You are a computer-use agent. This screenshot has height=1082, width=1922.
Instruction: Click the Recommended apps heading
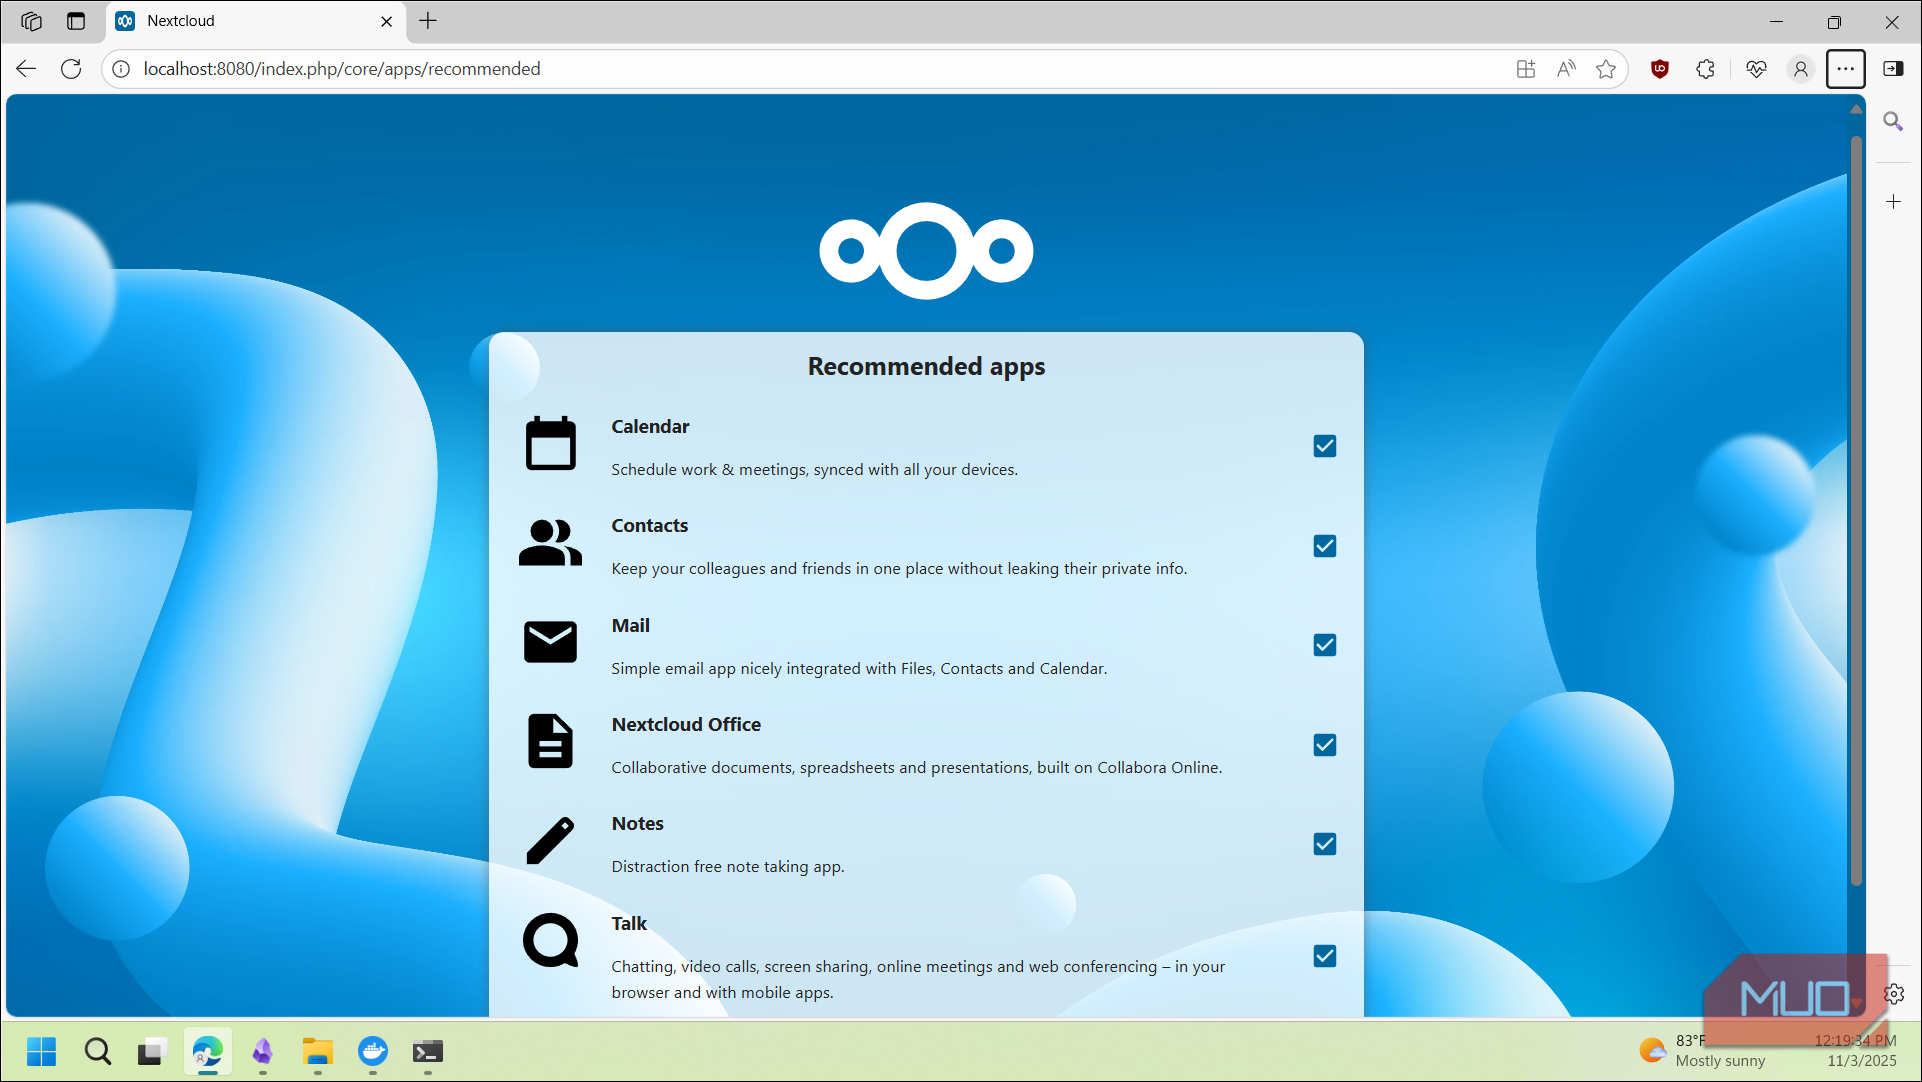[x=926, y=367]
